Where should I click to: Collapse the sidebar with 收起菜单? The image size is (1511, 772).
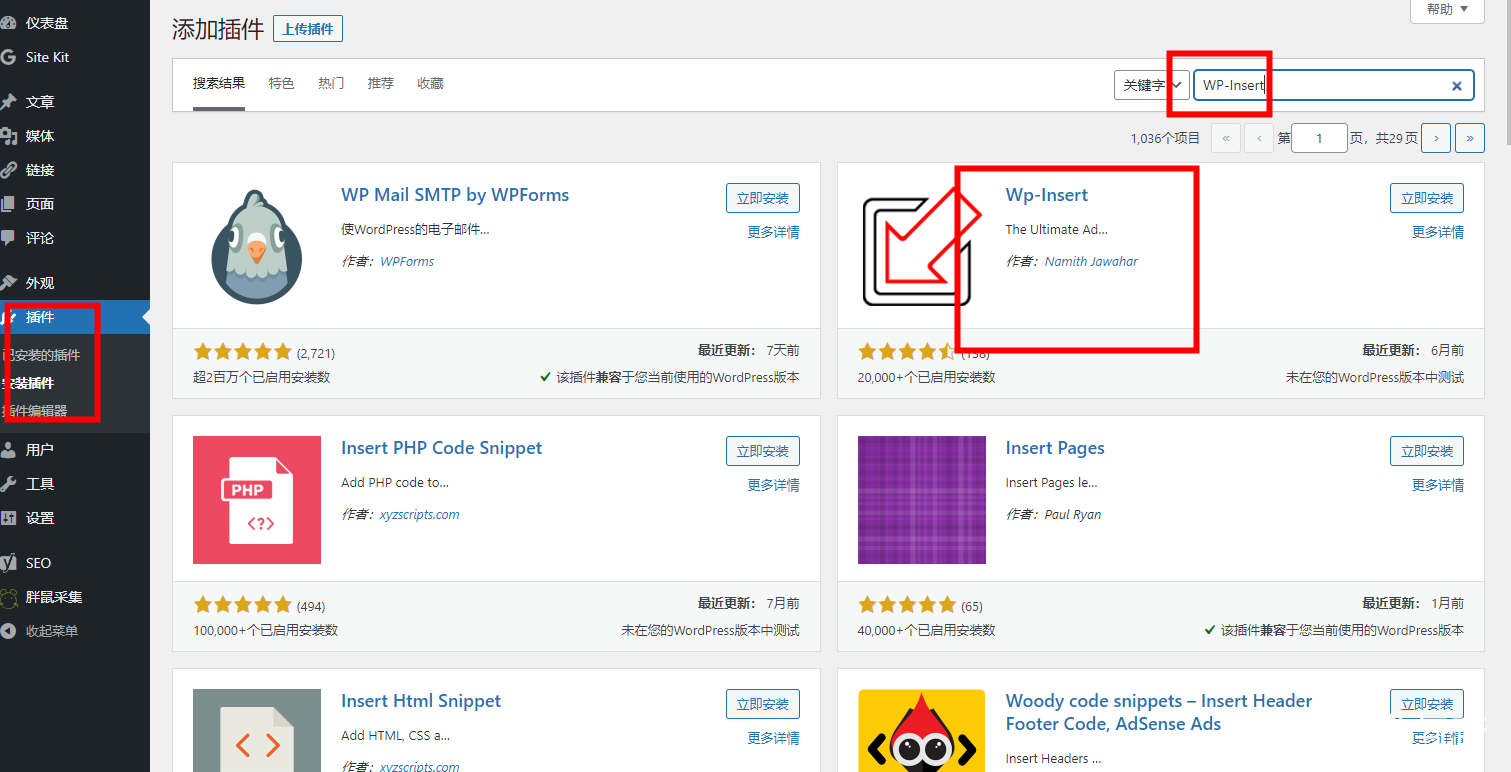pyautogui.click(x=74, y=631)
